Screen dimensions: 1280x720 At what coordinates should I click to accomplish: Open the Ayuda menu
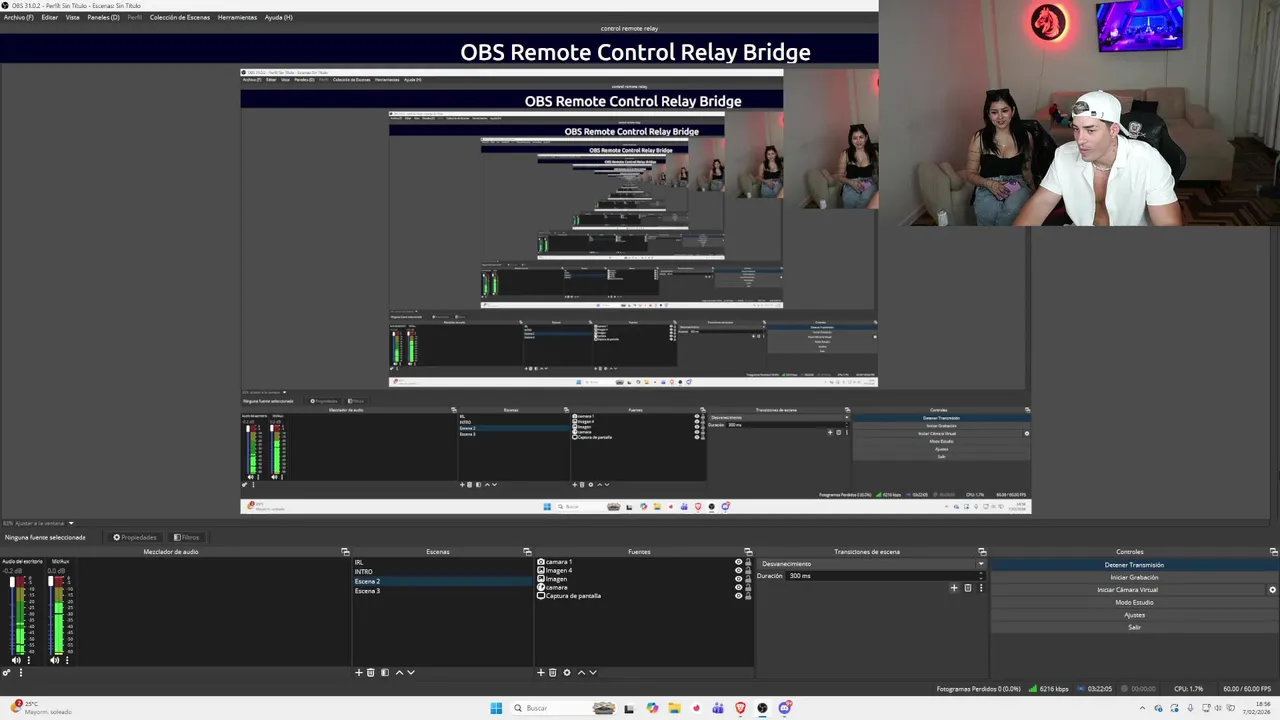click(278, 17)
